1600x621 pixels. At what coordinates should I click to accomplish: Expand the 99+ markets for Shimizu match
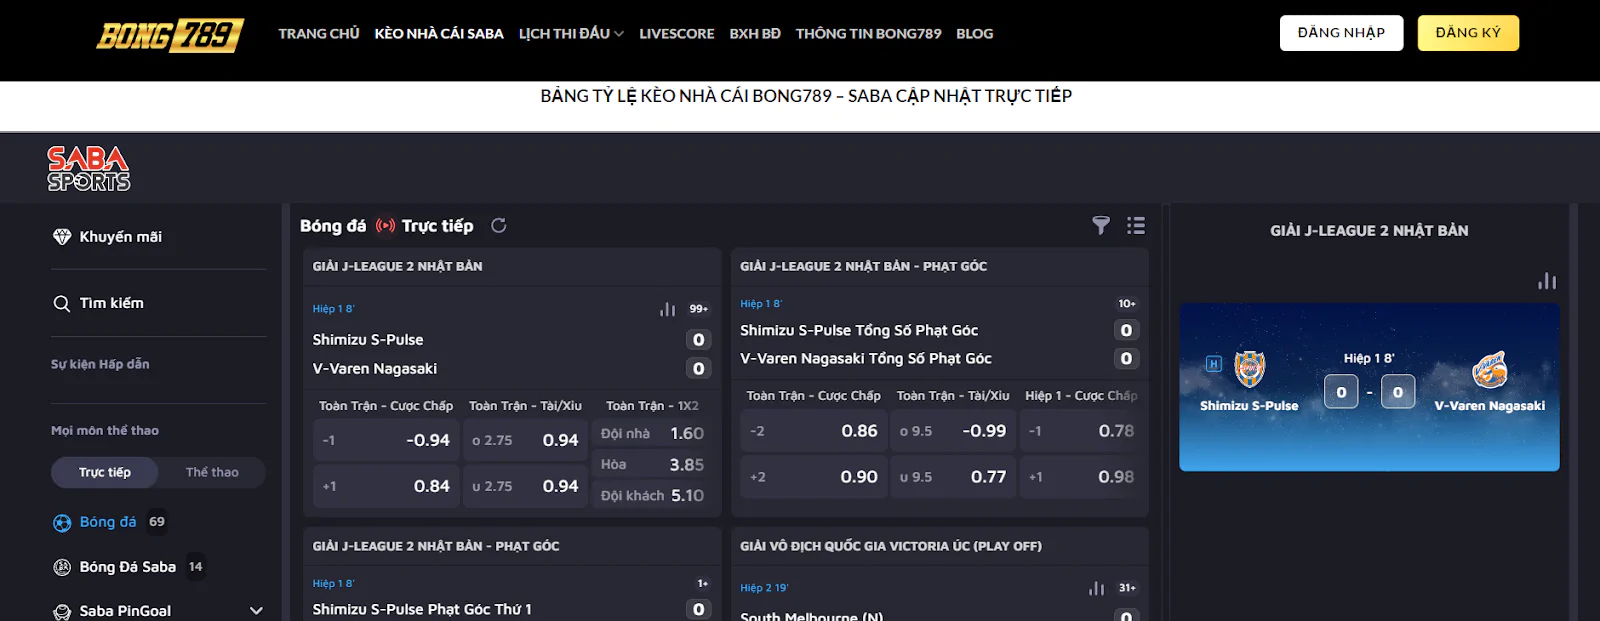click(x=698, y=309)
